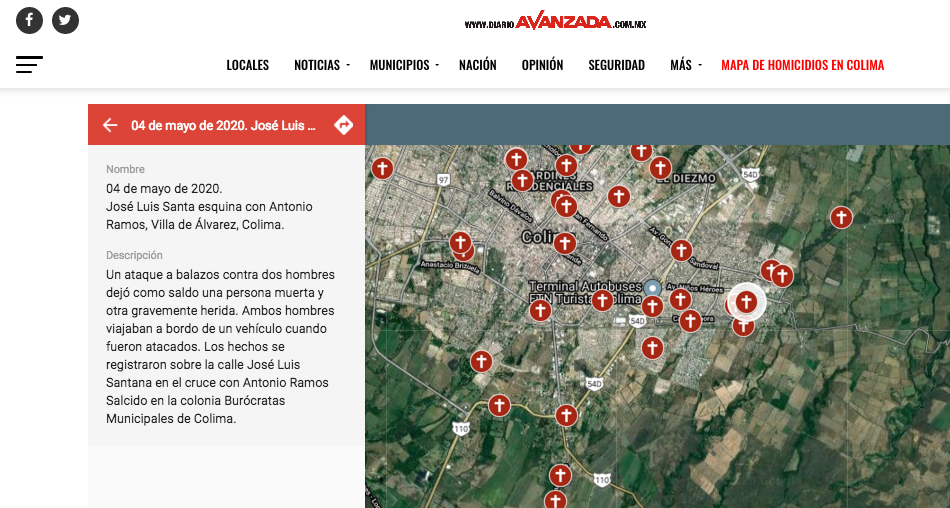Open the Facebook page icon
Screen dimensions: 950x508
29,20
